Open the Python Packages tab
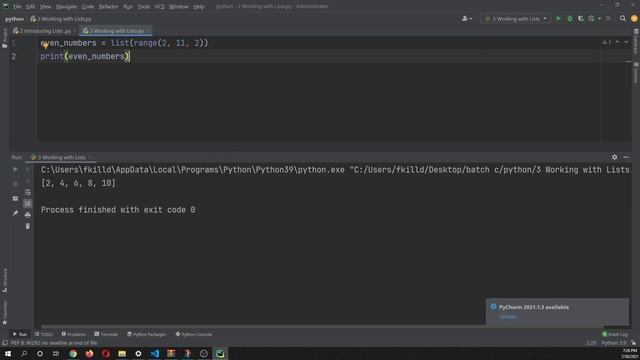 pos(147,334)
